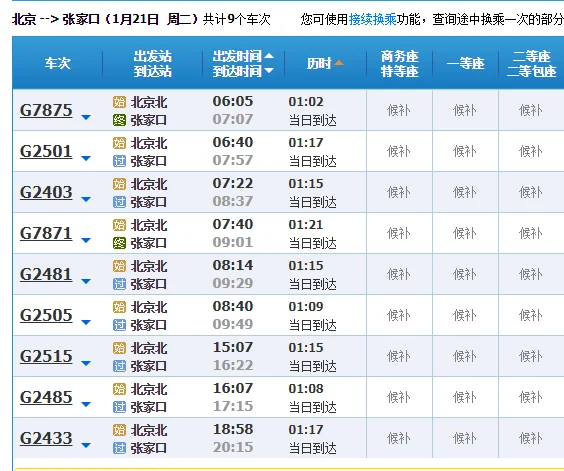Click the 过 passing icon for G2505
This screenshot has width=564, height=471.
[x=119, y=325]
